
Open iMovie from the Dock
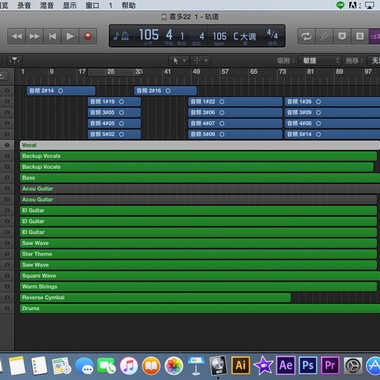coord(263,365)
